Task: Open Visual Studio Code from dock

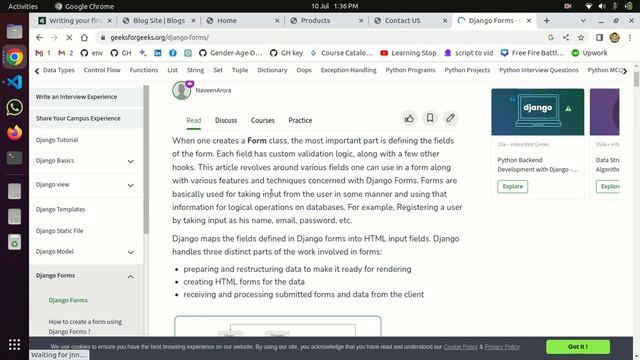Action: click(x=14, y=82)
